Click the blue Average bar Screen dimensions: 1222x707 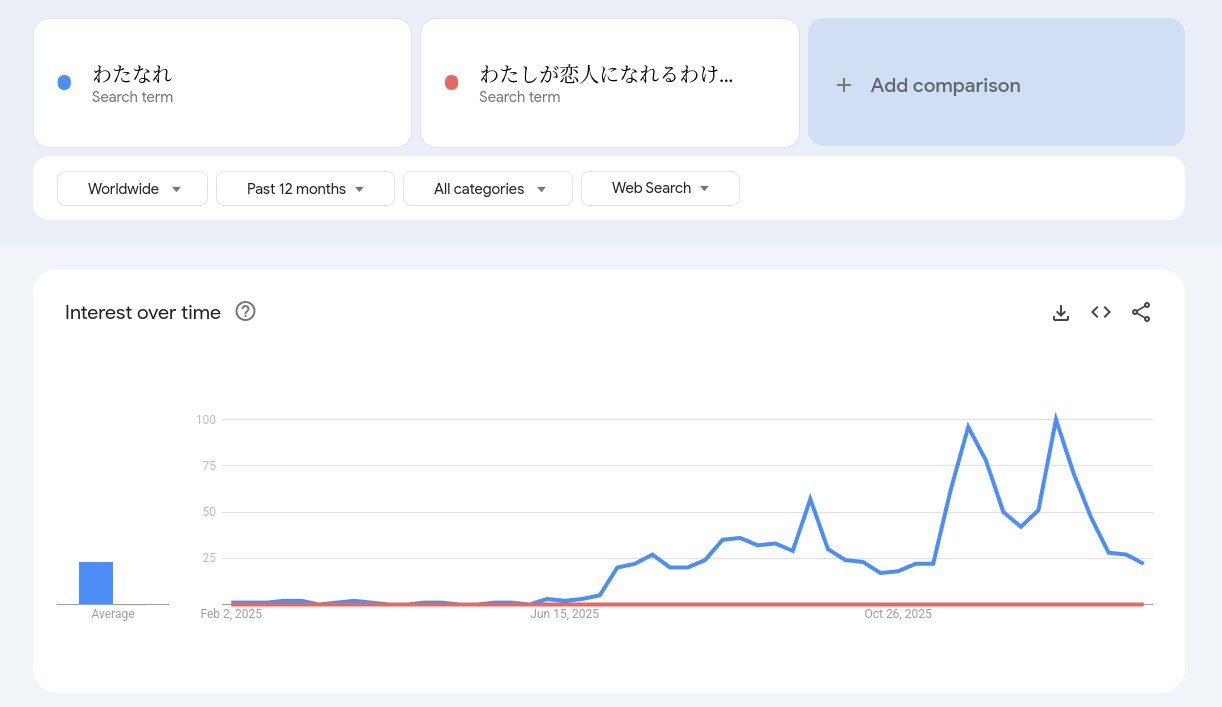coord(96,583)
